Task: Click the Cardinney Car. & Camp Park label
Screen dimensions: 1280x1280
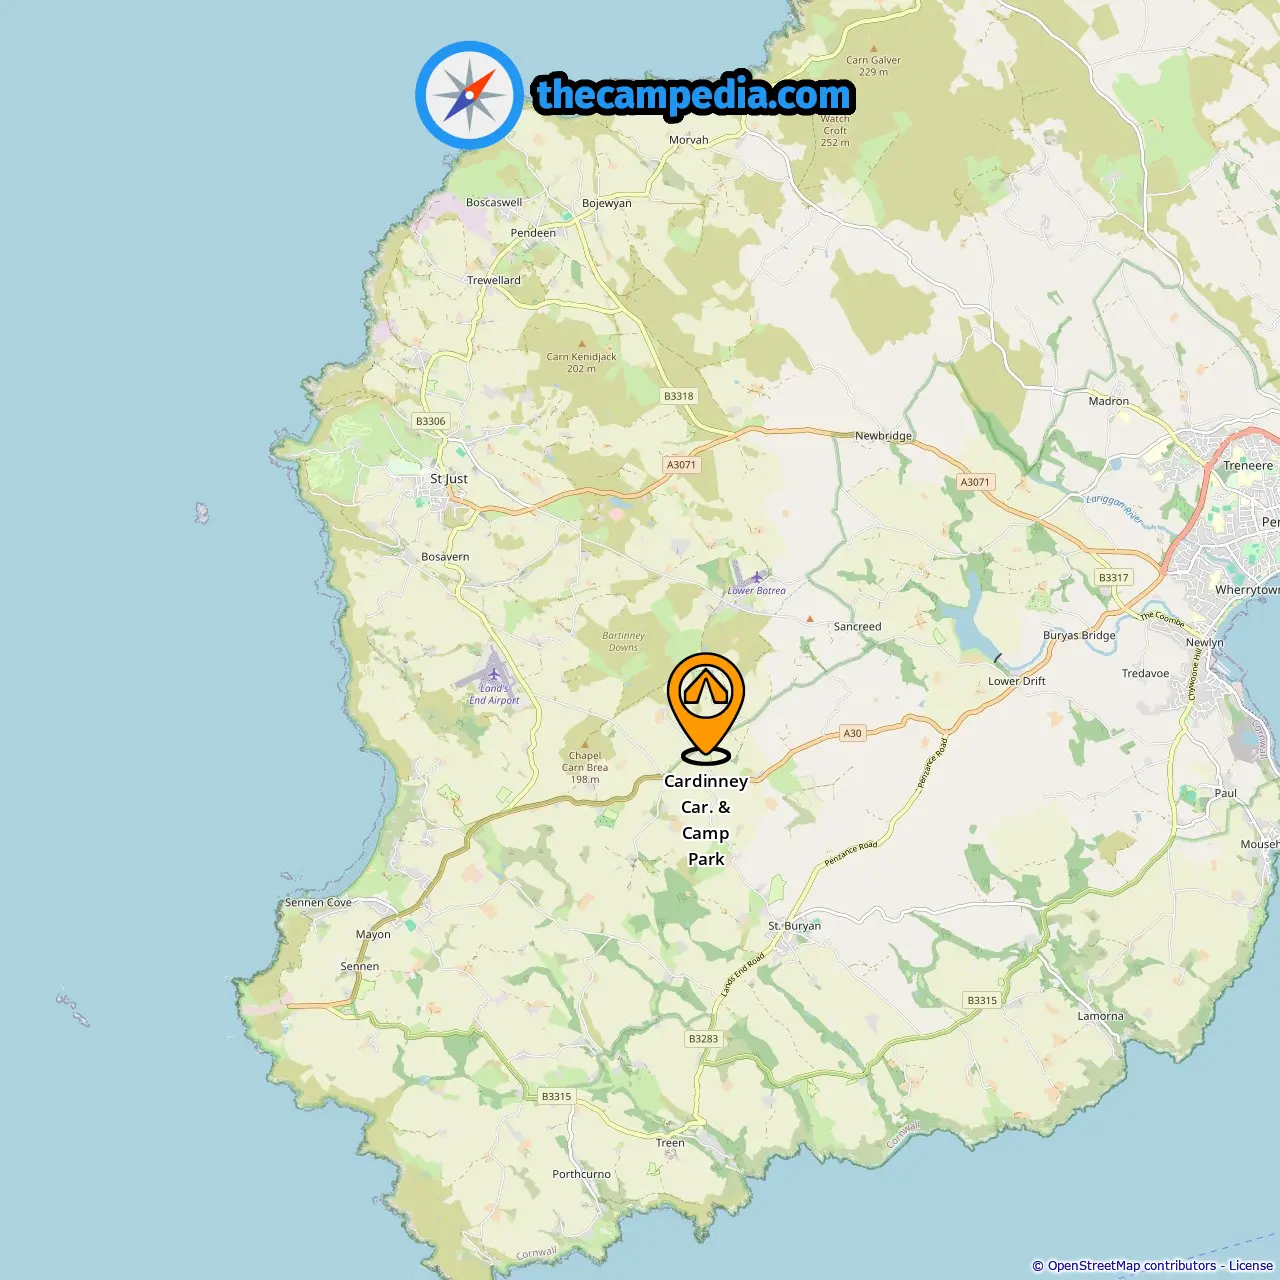Action: point(706,820)
